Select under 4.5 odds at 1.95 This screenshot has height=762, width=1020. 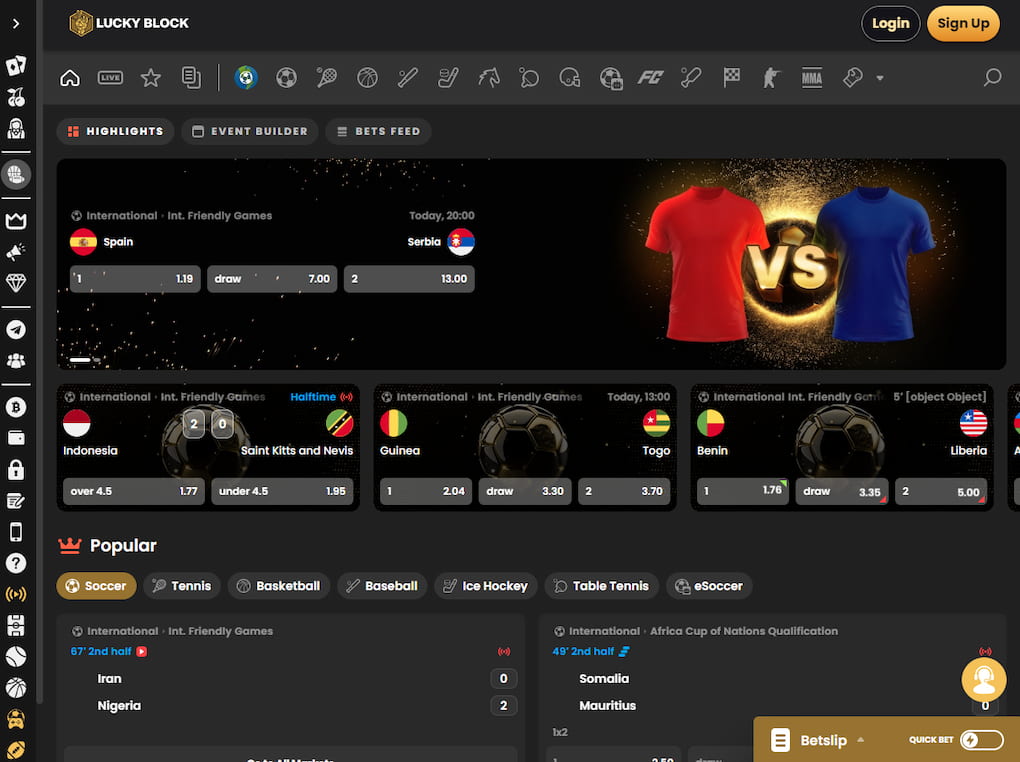[282, 491]
